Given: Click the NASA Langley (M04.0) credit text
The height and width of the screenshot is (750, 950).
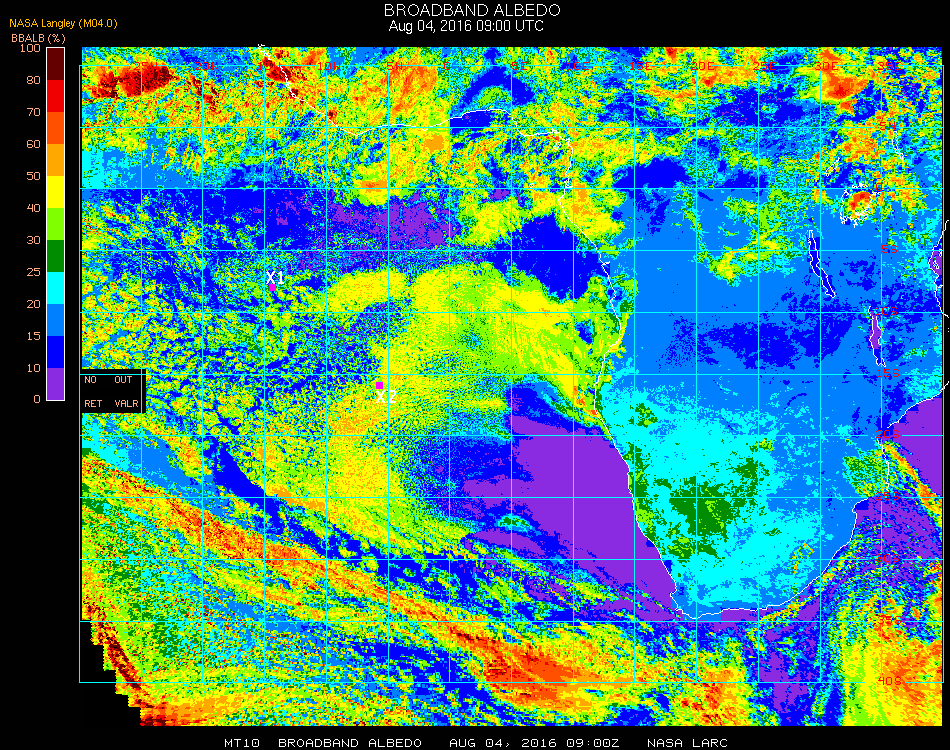Looking at the screenshot, I should [x=63, y=24].
